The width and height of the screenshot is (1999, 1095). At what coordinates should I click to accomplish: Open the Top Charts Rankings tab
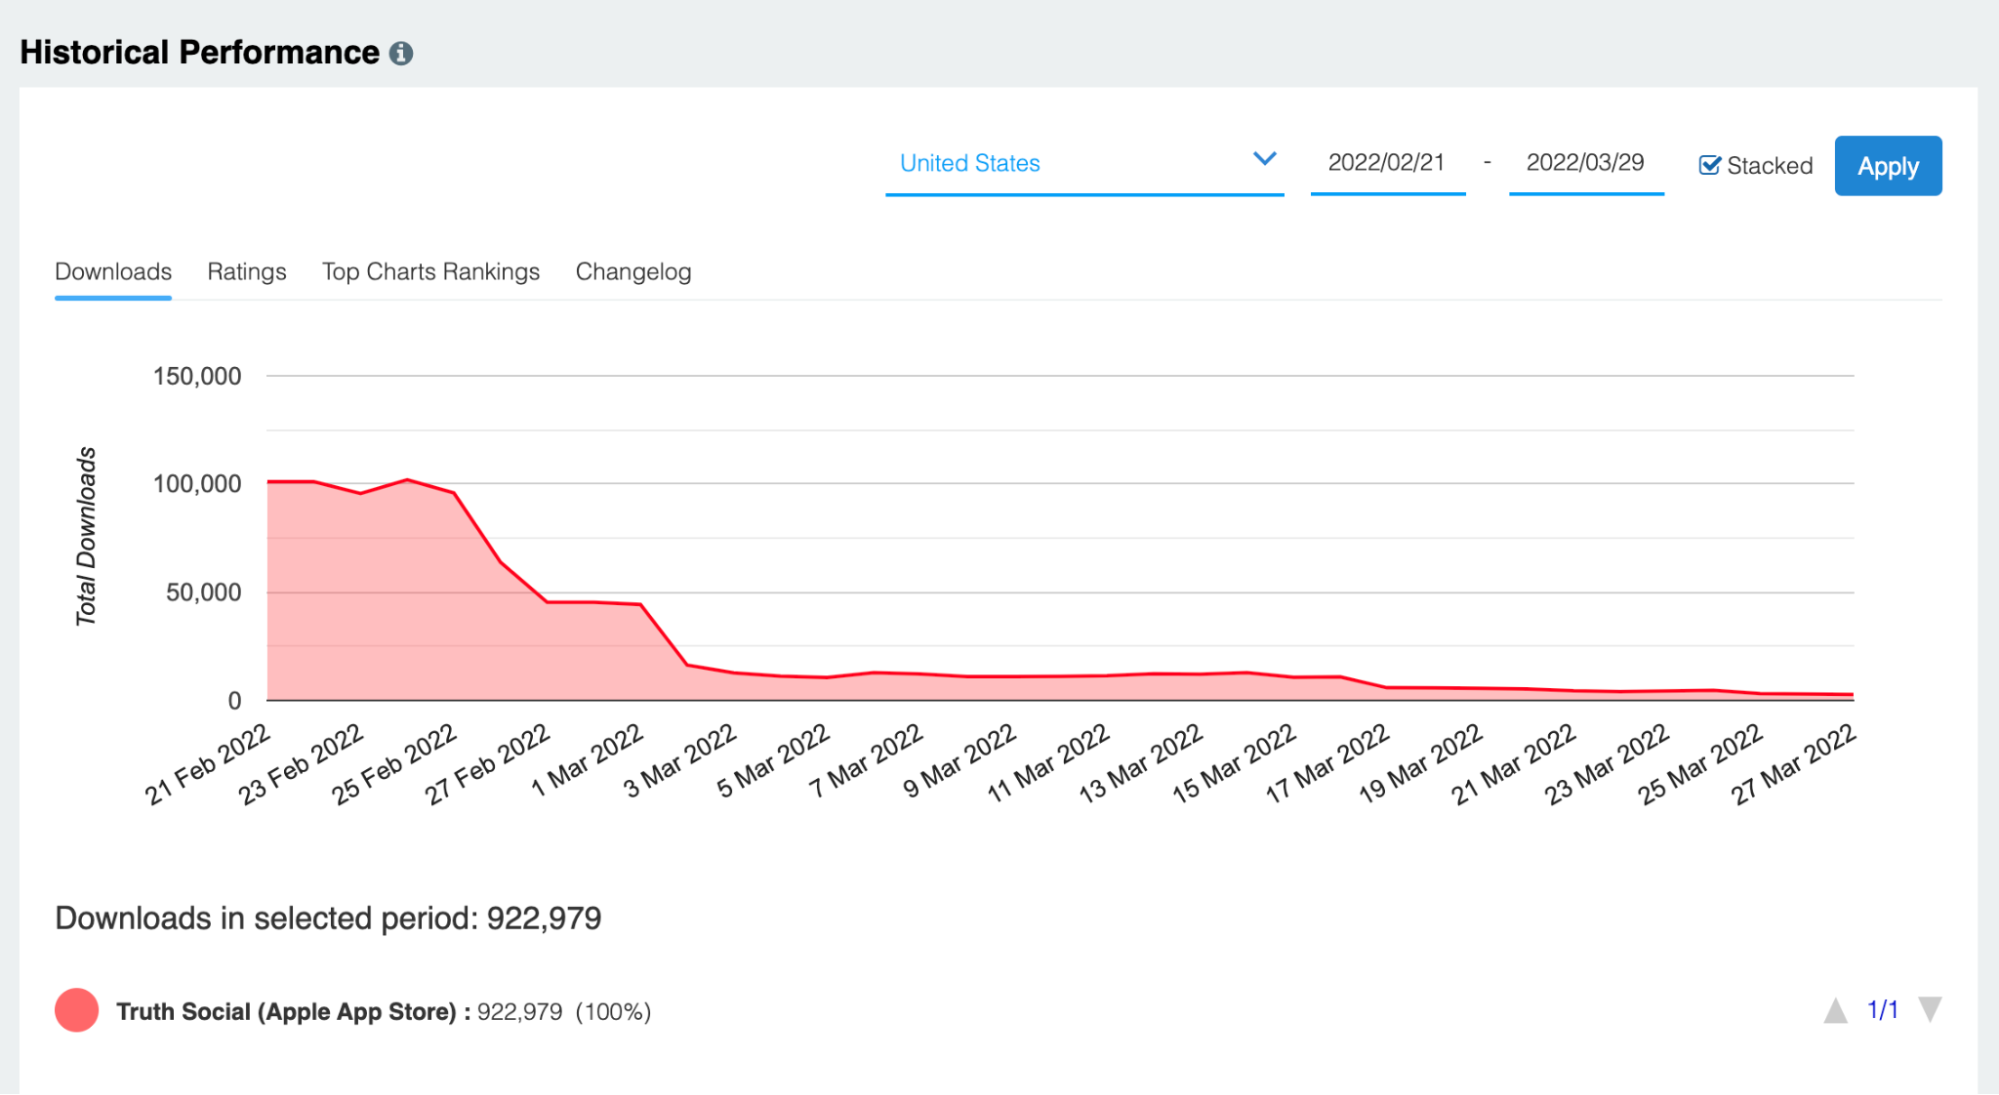[x=430, y=272]
